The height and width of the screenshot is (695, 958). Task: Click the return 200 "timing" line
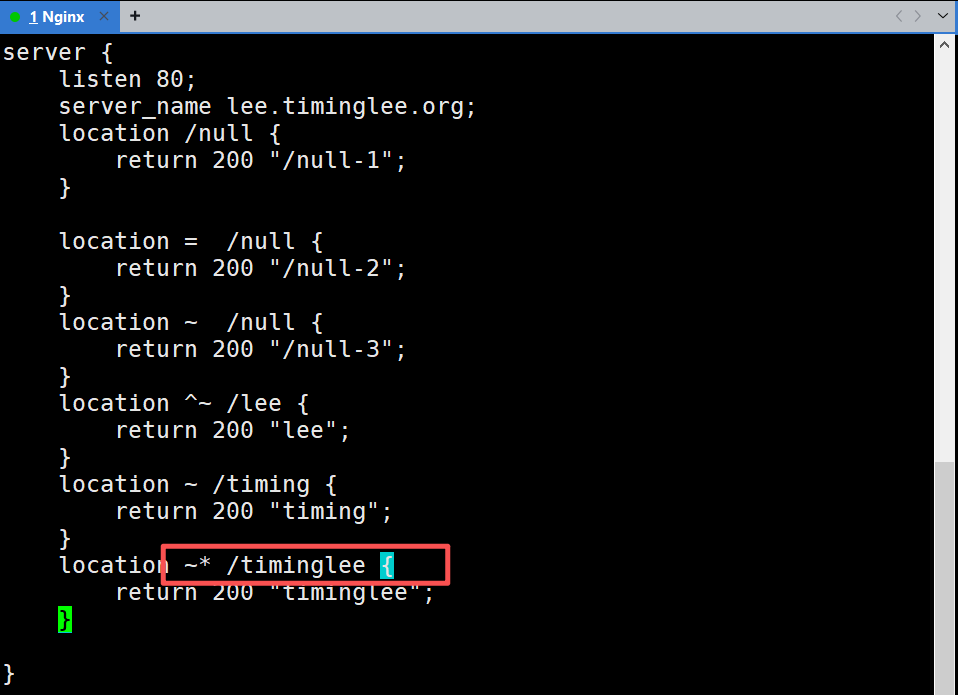point(254,512)
